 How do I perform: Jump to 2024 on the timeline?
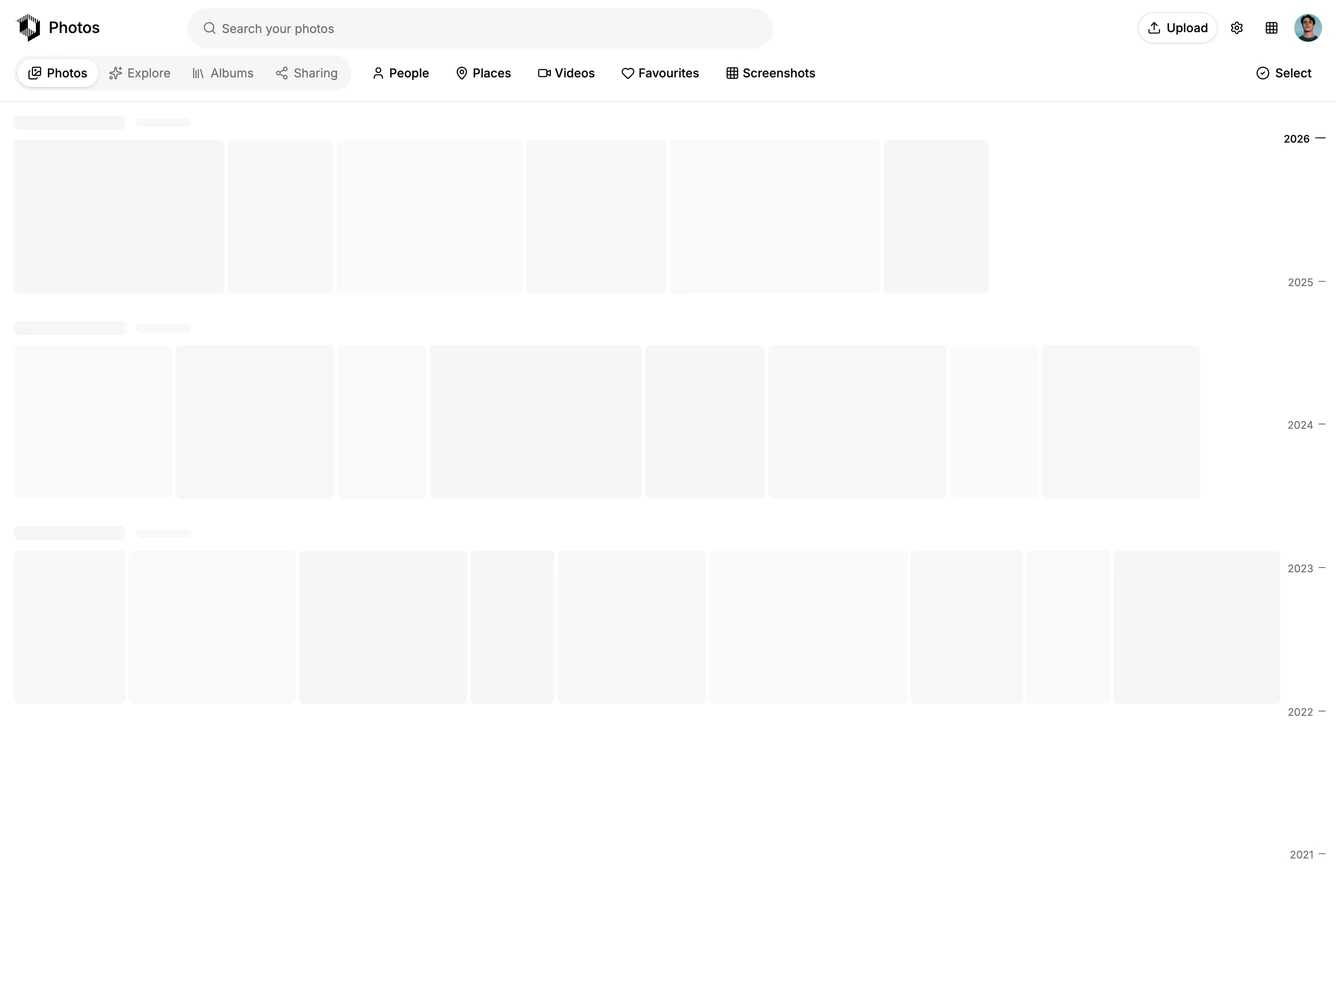[x=1306, y=425]
